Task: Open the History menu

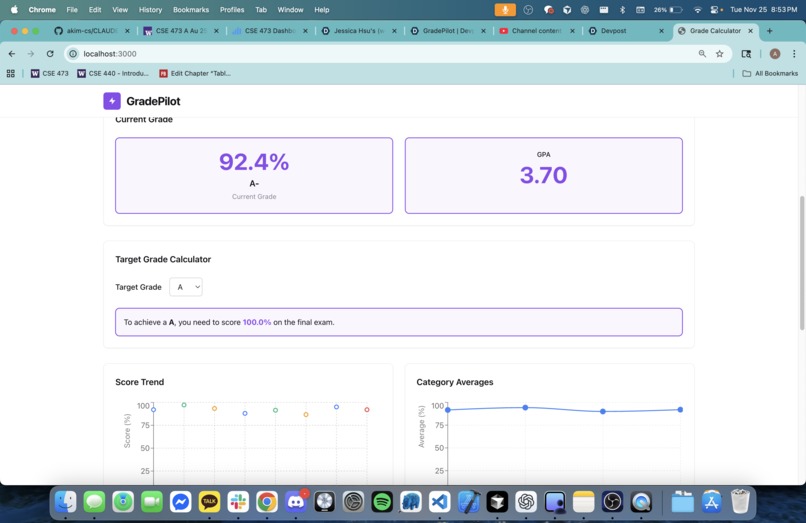Action: [x=150, y=9]
